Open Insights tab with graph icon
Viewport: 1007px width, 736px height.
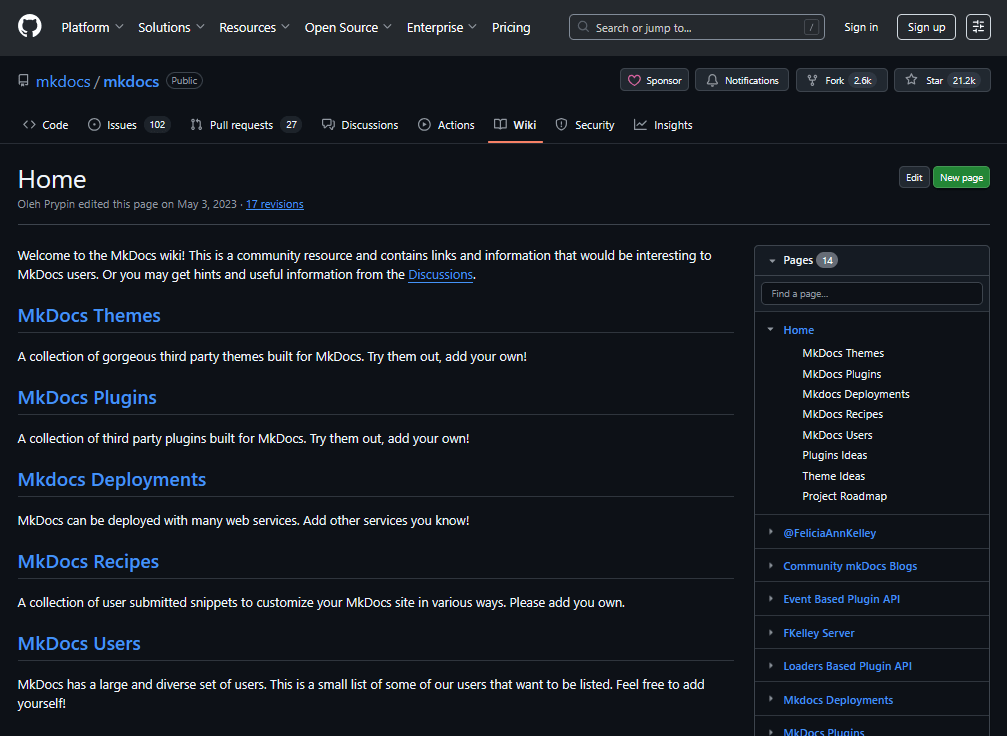click(663, 125)
